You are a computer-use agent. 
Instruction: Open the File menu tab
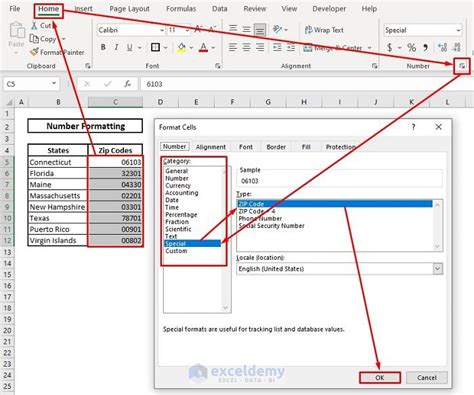(x=15, y=9)
